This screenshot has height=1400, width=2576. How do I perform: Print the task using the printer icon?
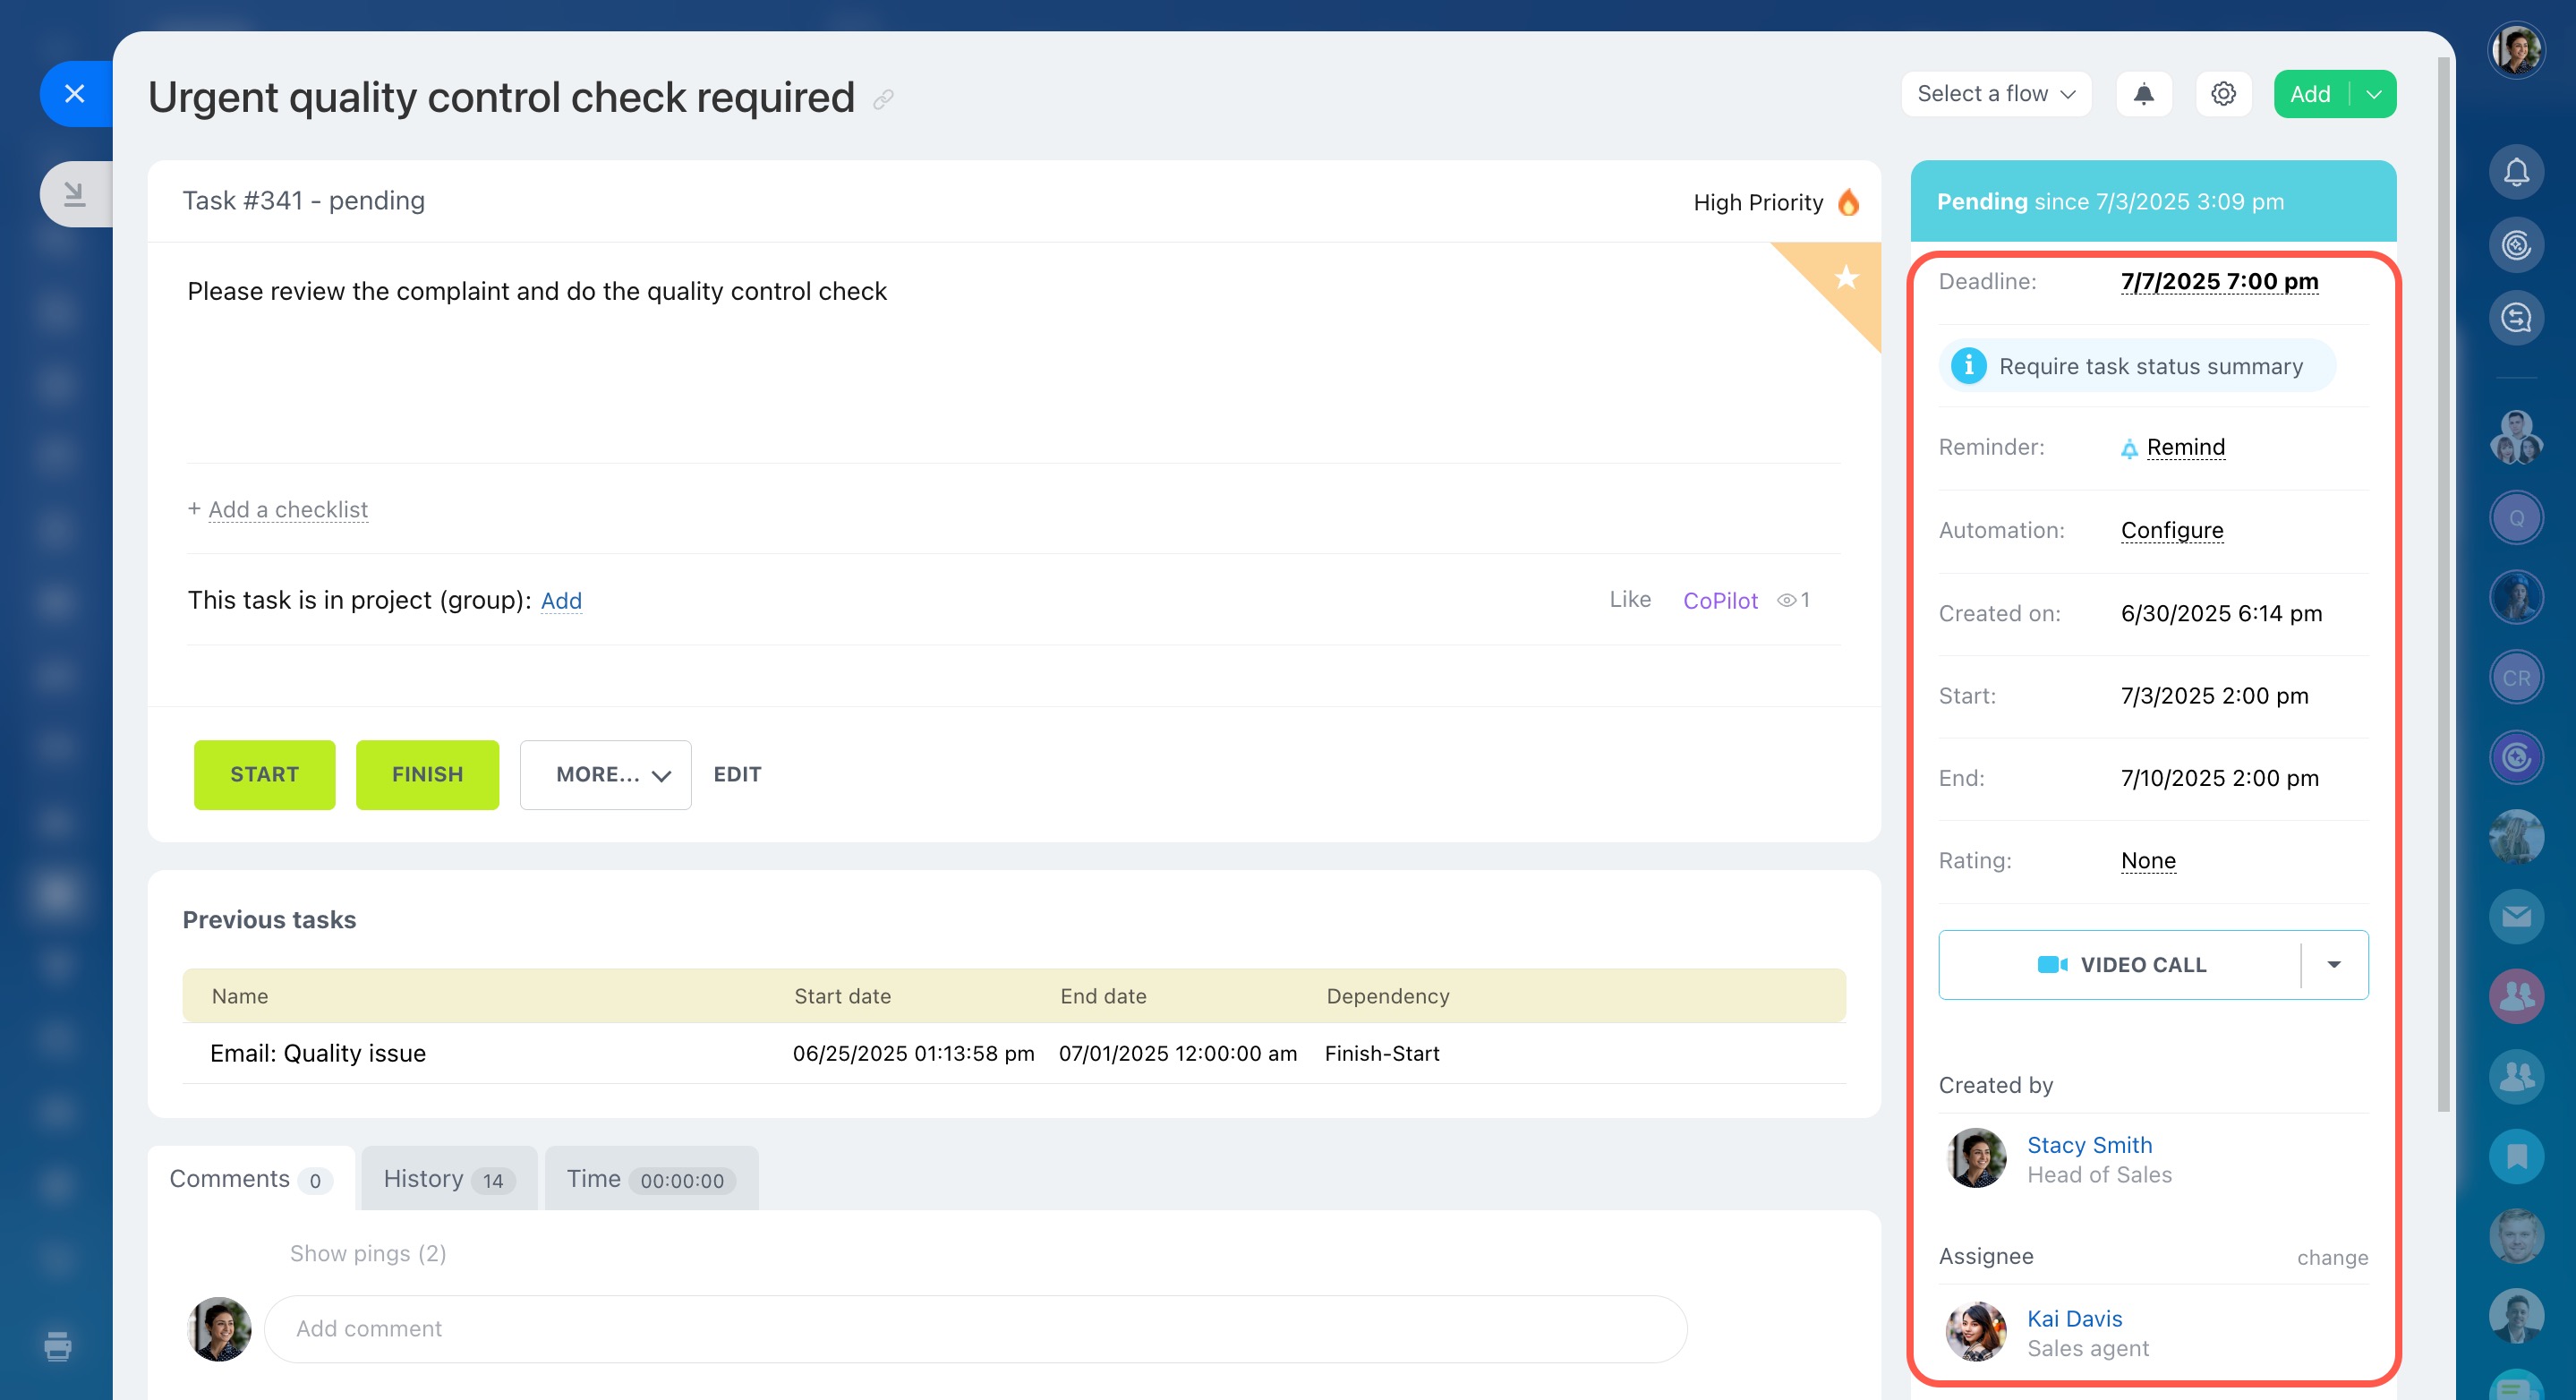(58, 1346)
